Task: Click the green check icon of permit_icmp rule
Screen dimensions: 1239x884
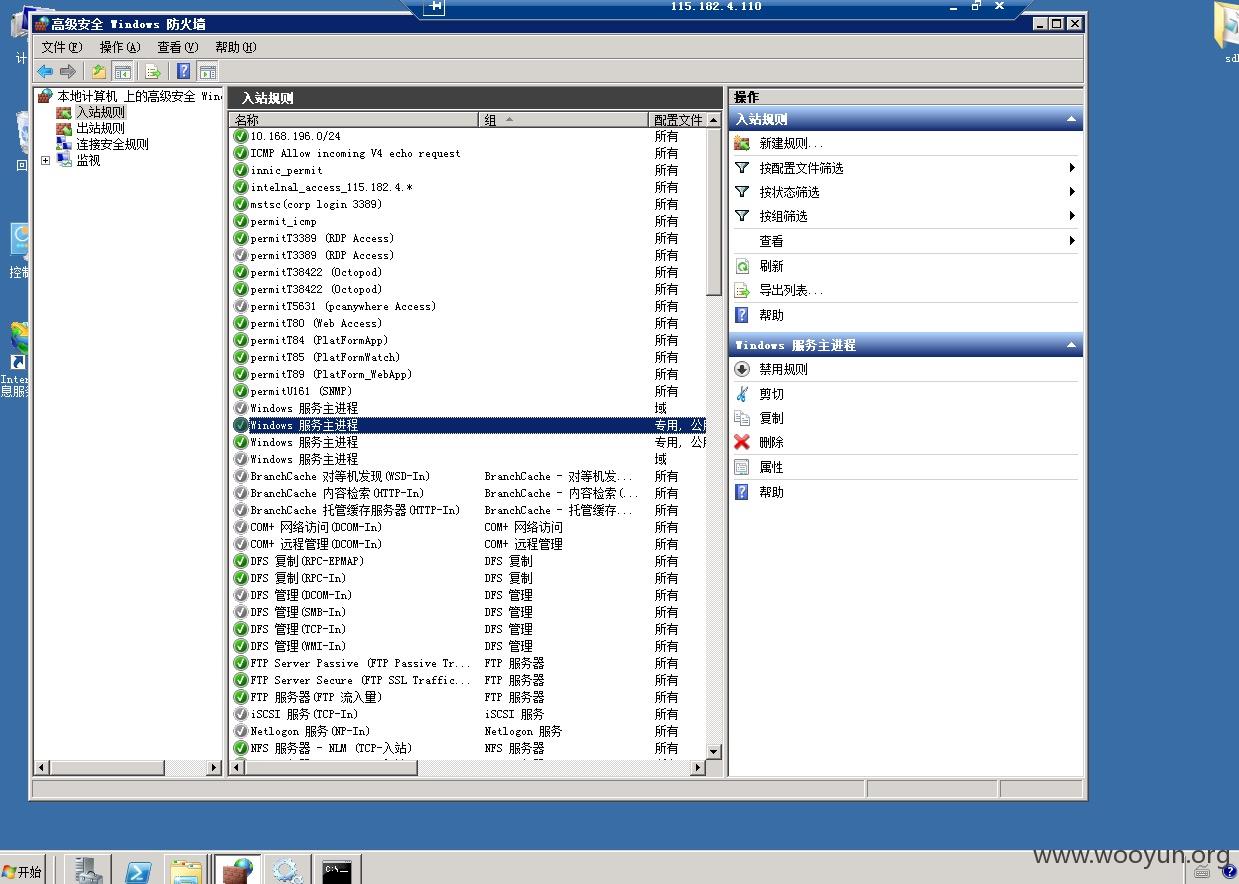Action: point(240,221)
